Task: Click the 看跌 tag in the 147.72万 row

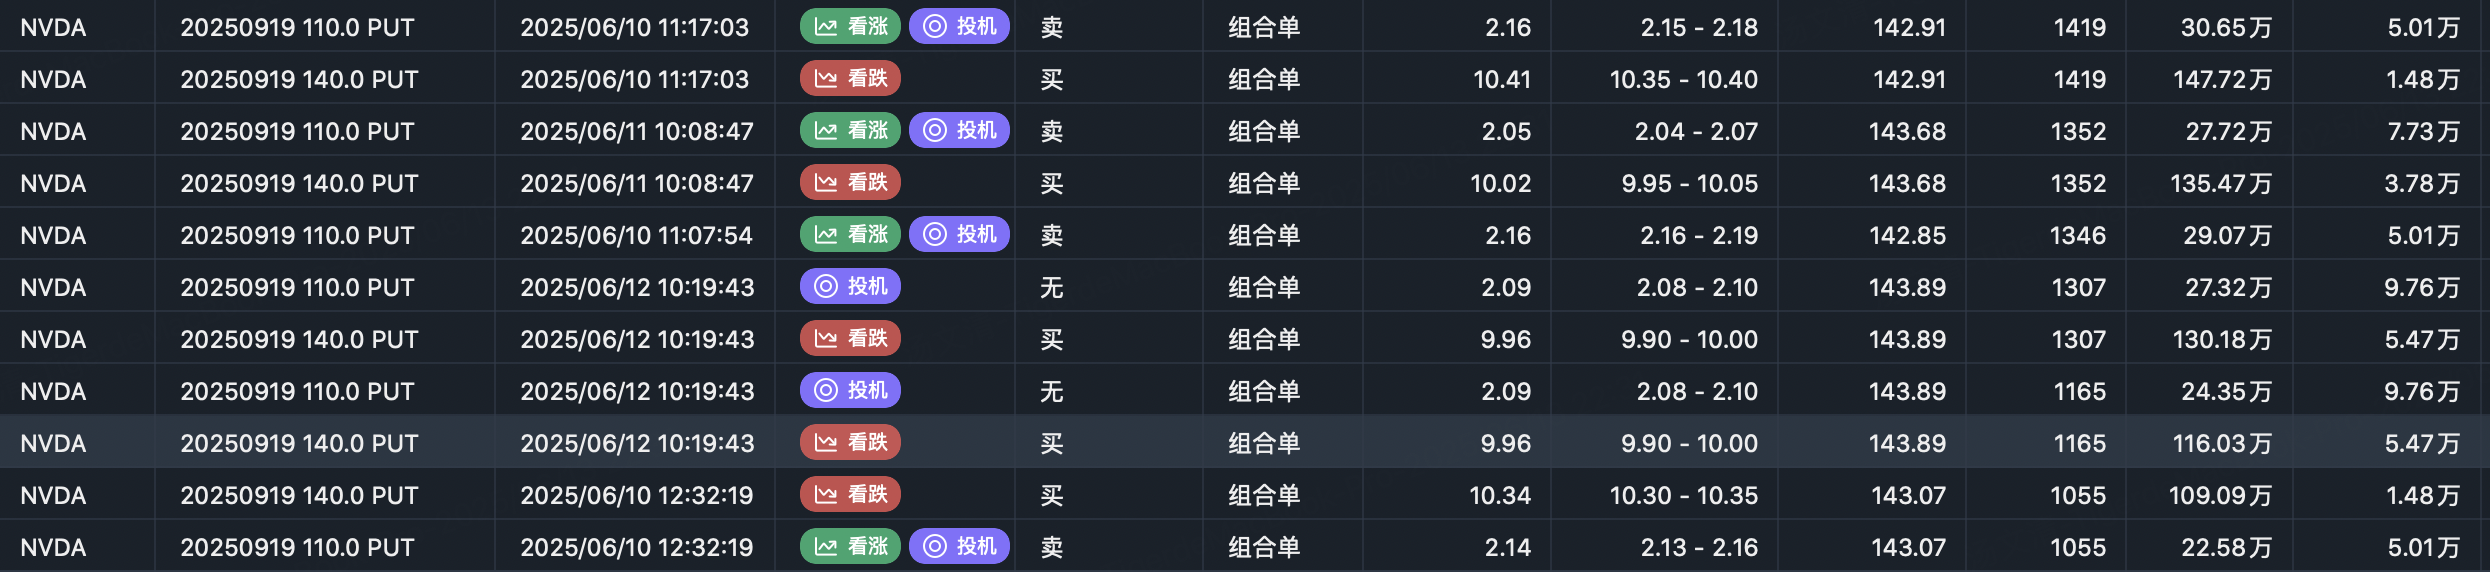Action: point(850,79)
